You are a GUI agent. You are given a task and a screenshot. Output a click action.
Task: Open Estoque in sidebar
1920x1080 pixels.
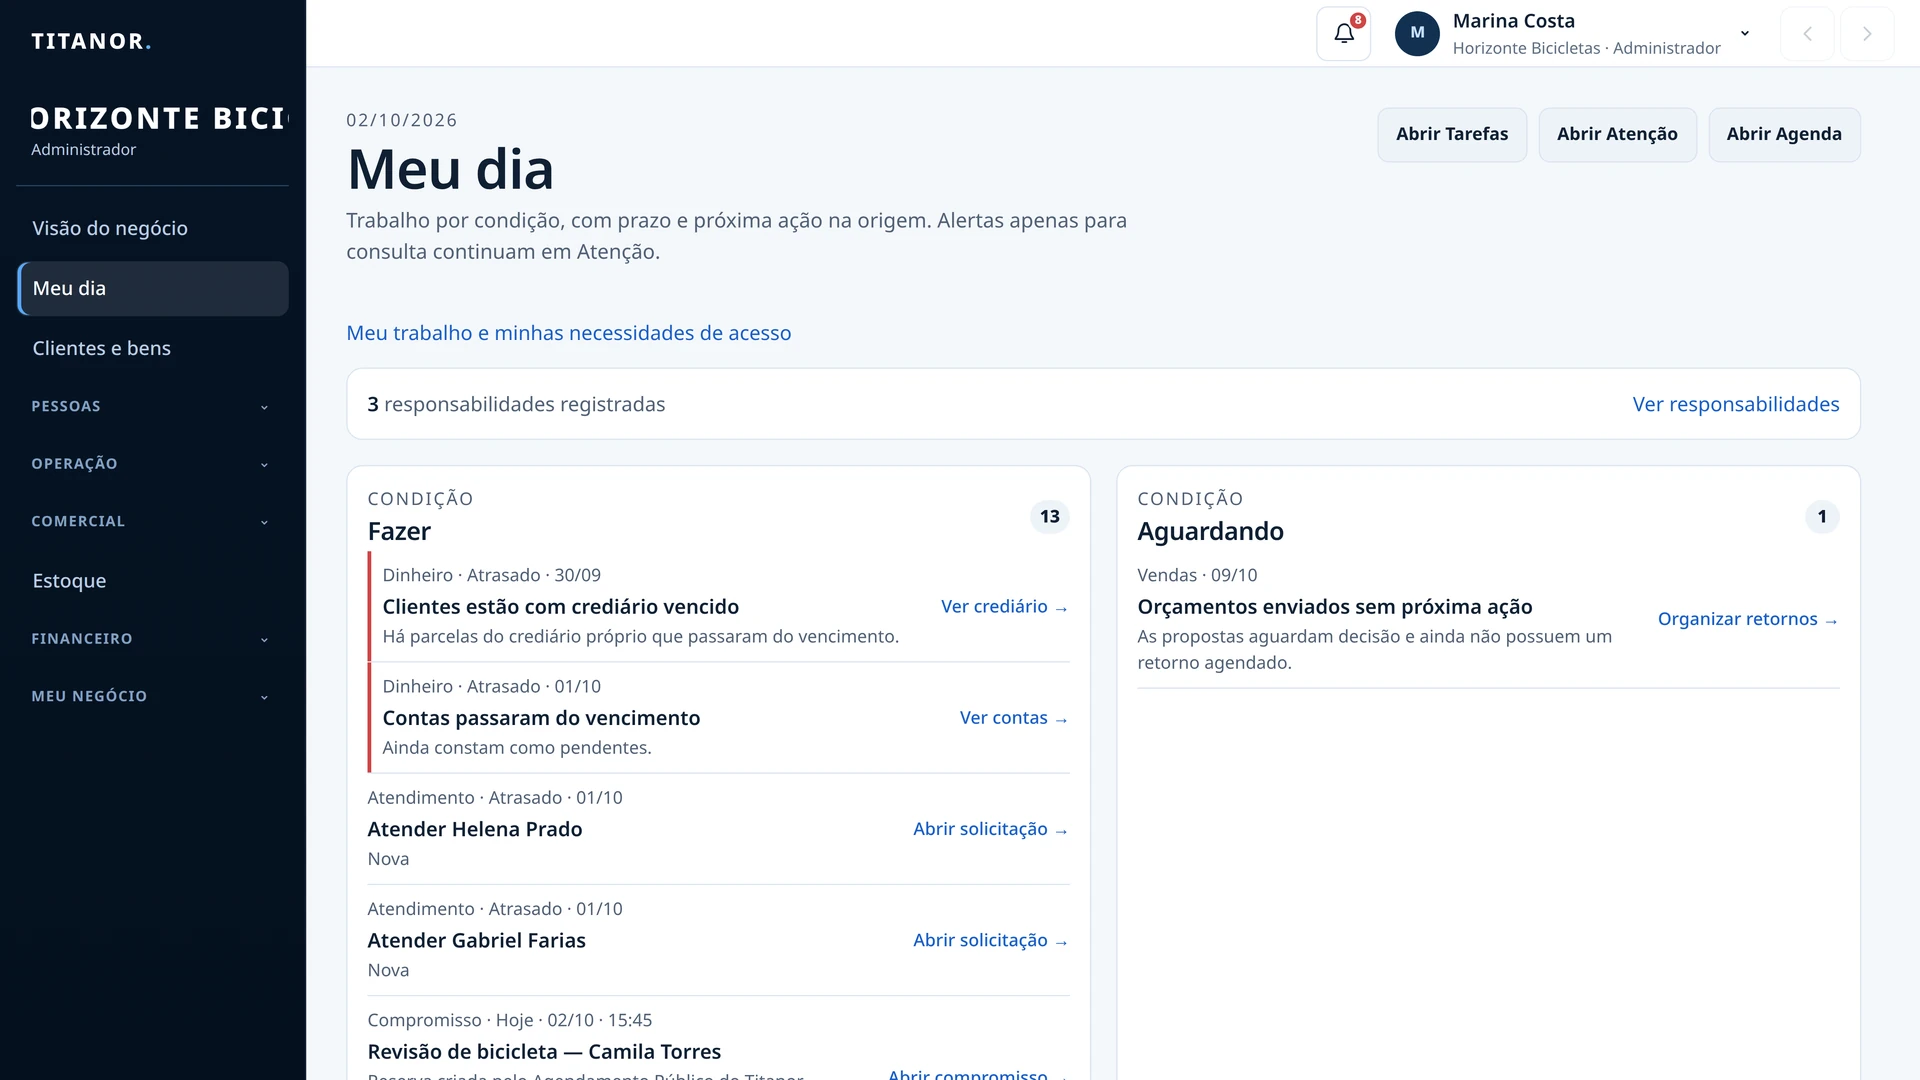152,581
